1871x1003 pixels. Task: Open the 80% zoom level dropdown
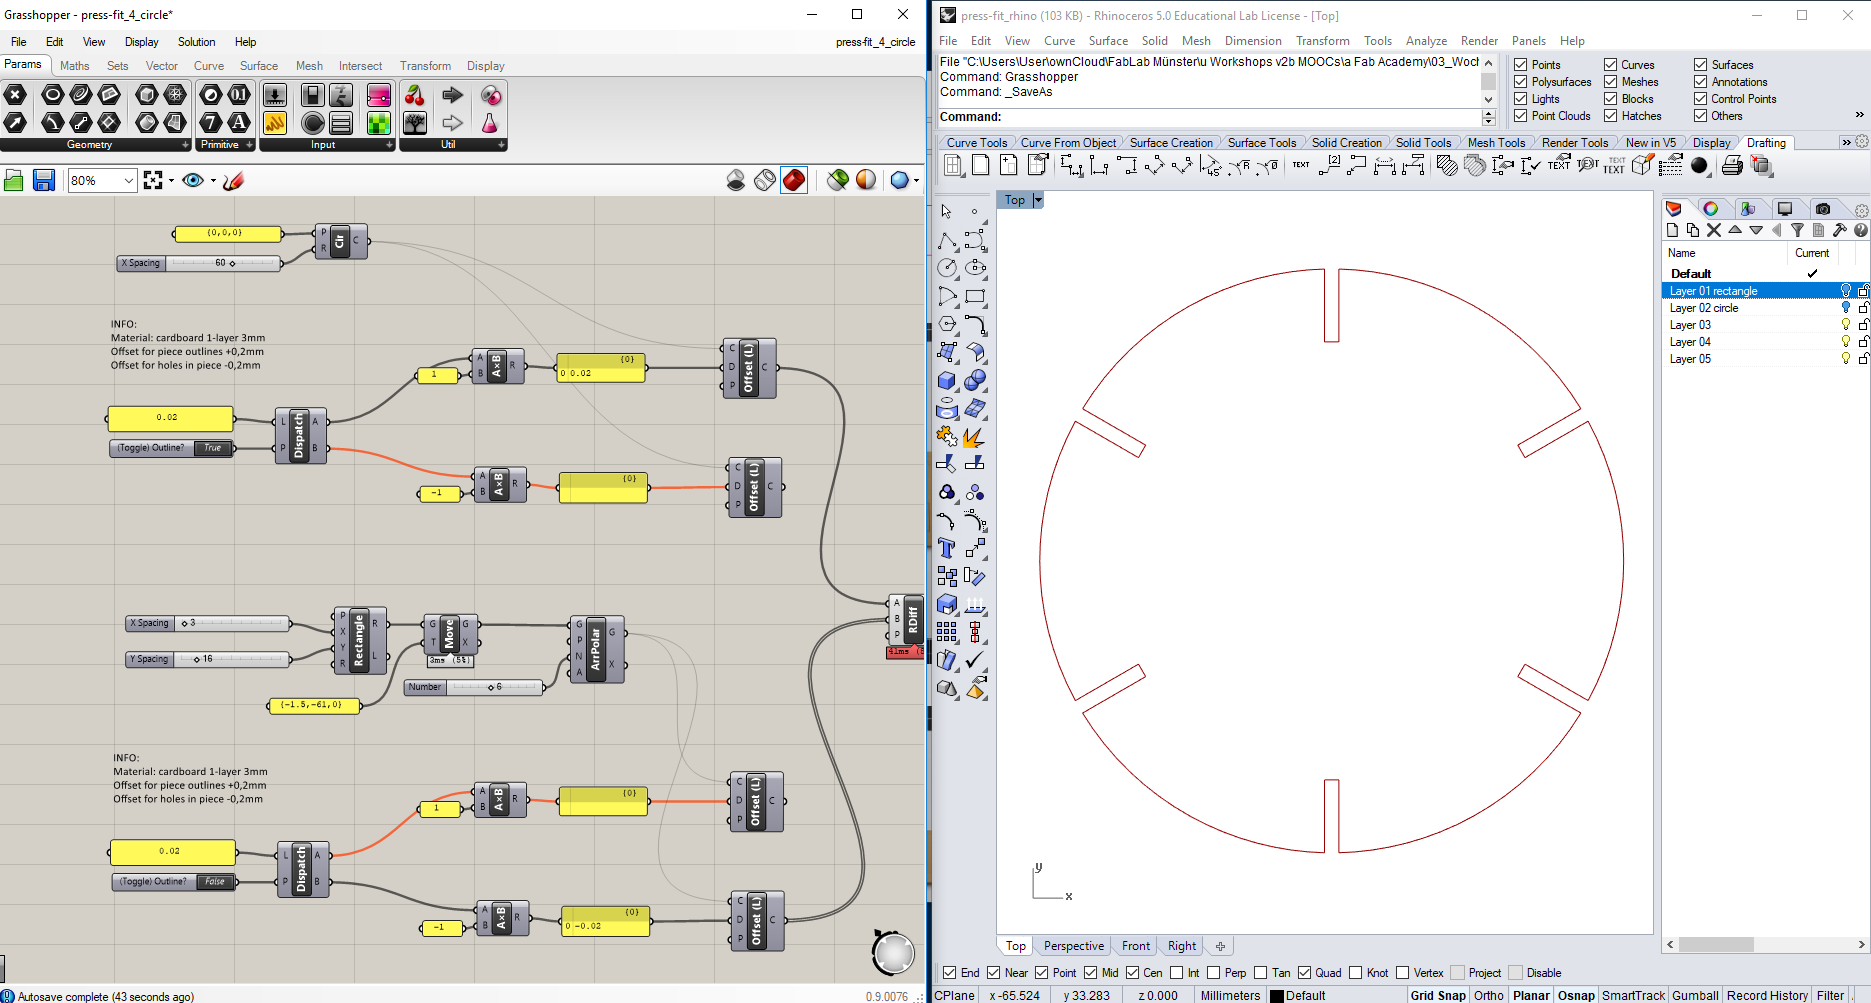point(129,181)
